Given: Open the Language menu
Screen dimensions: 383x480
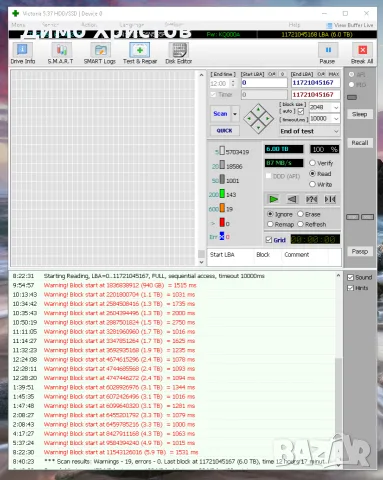Looking at the screenshot, I should pyautogui.click(x=132, y=25).
